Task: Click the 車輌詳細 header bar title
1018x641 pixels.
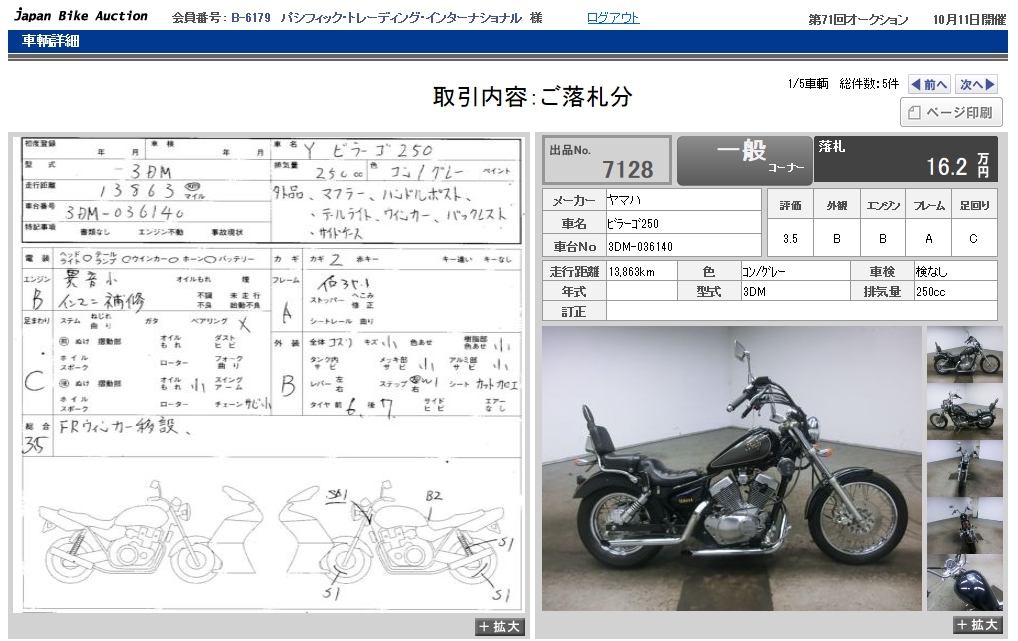Action: 51,41
